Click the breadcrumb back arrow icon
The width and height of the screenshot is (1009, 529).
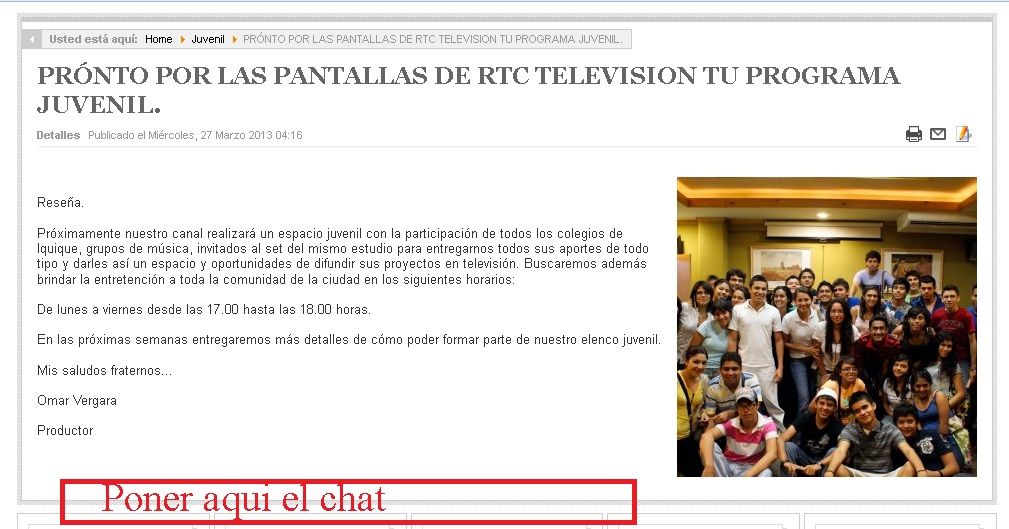point(31,39)
